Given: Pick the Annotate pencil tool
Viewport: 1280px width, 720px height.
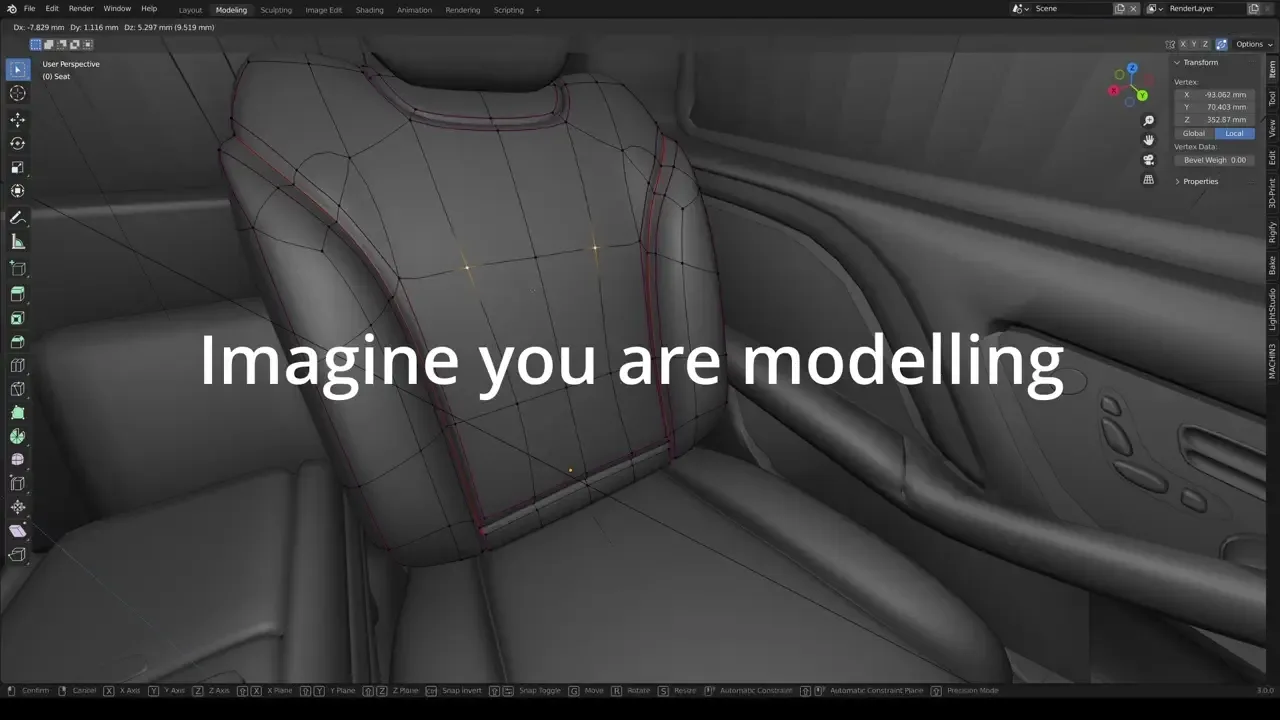Looking at the screenshot, I should point(17,218).
